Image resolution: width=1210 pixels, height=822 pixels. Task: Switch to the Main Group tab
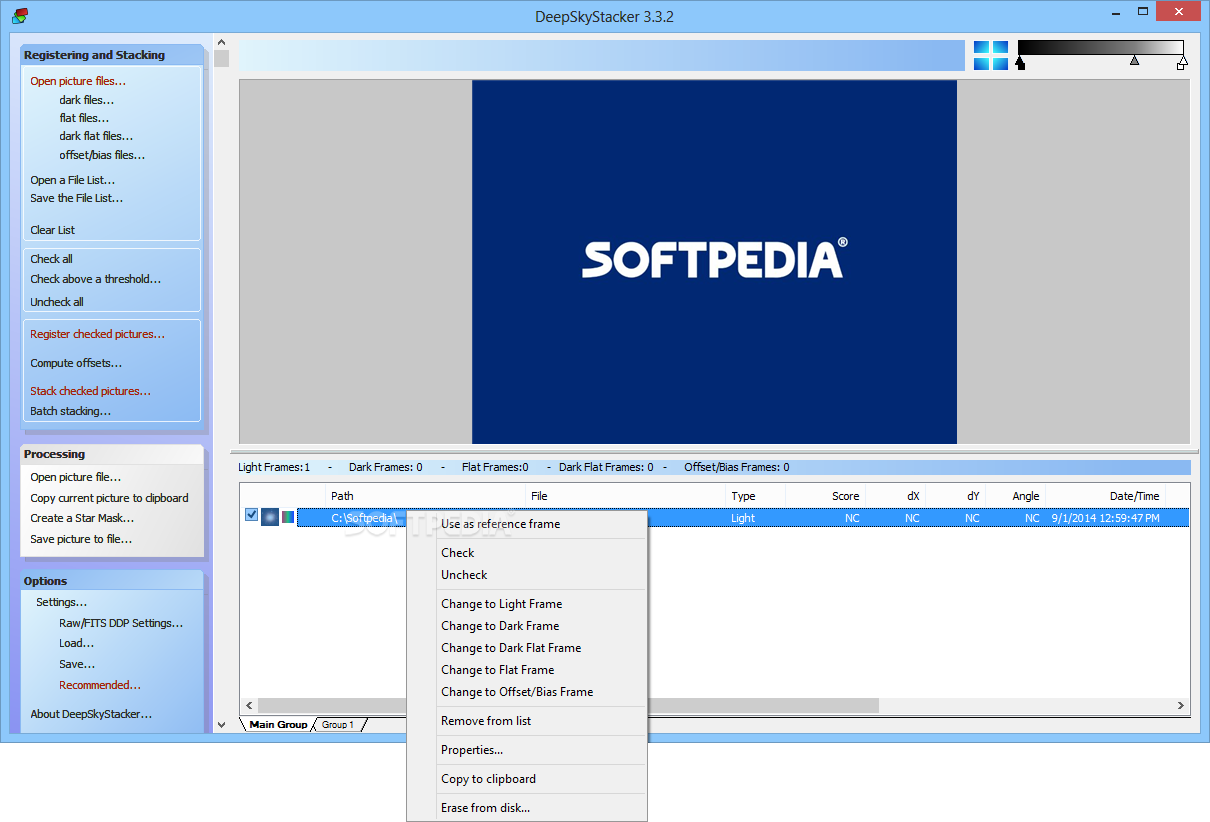(x=278, y=724)
